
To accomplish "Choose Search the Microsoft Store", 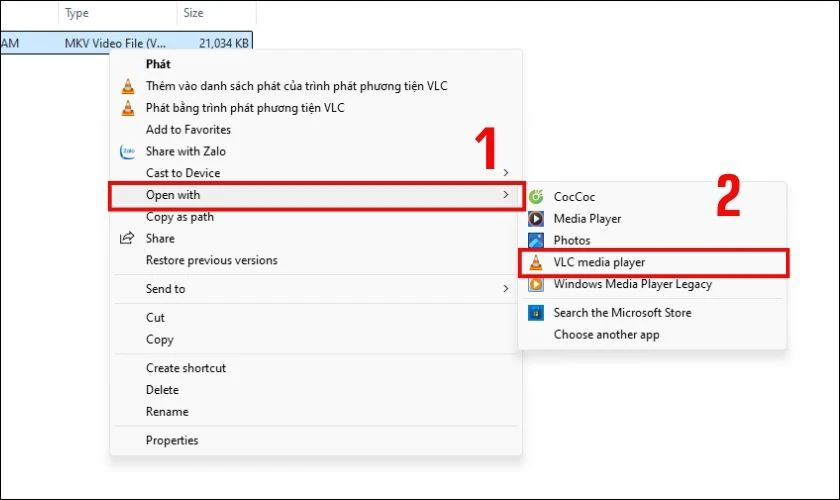I will pyautogui.click(x=652, y=312).
